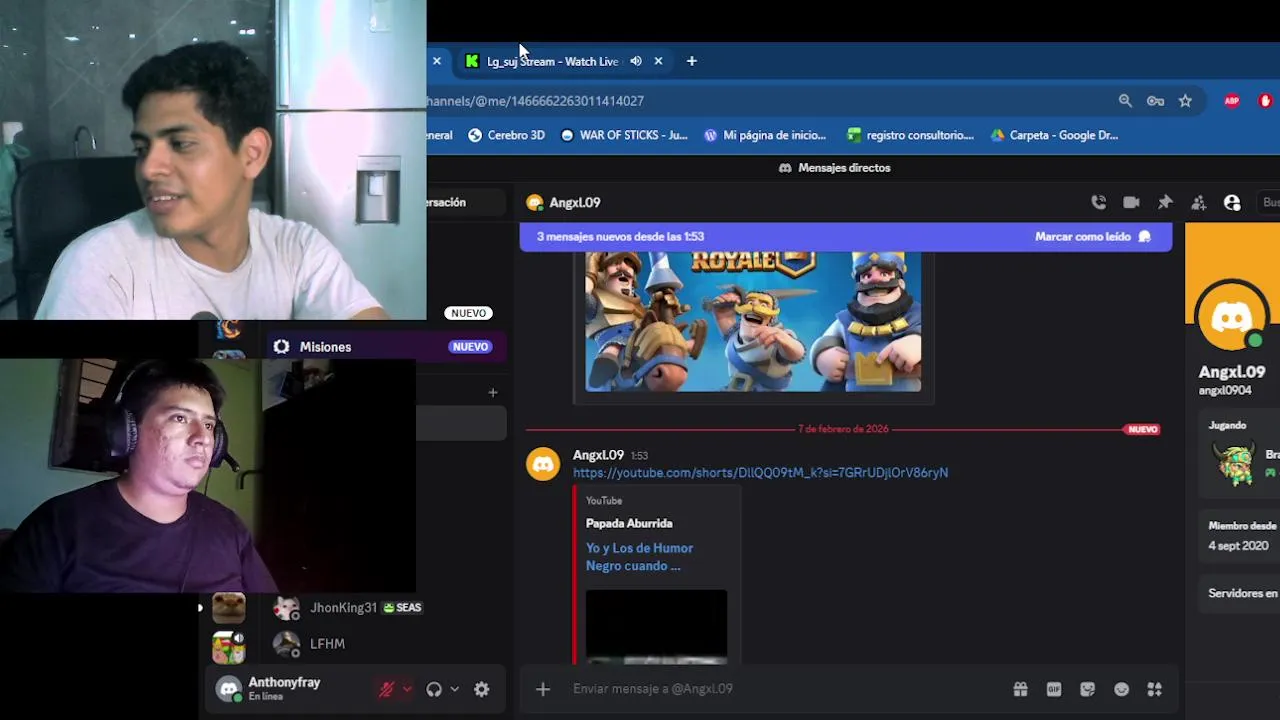Image resolution: width=1280 pixels, height=720 pixels.
Task: Toggle the user profile panel icon
Action: pyautogui.click(x=1232, y=202)
